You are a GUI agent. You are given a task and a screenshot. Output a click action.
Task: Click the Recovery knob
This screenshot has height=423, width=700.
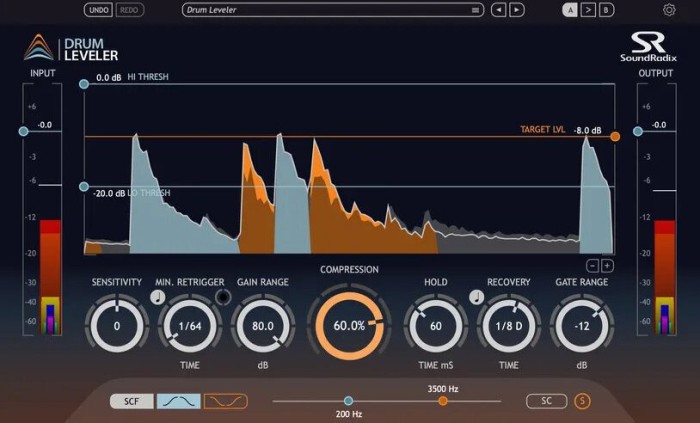pos(509,326)
